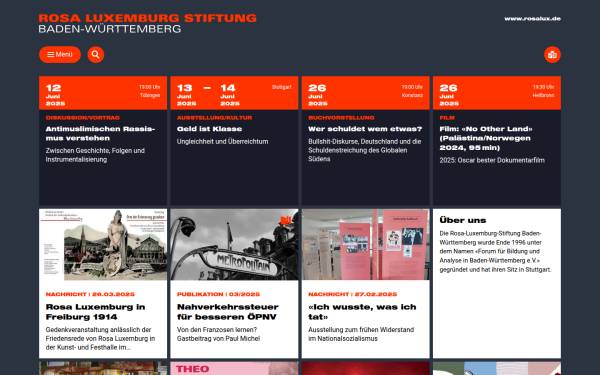This screenshot has height=375, width=600.
Task: Click 'Gastbeitrag von Paul Michel' text
Action: (x=218, y=339)
